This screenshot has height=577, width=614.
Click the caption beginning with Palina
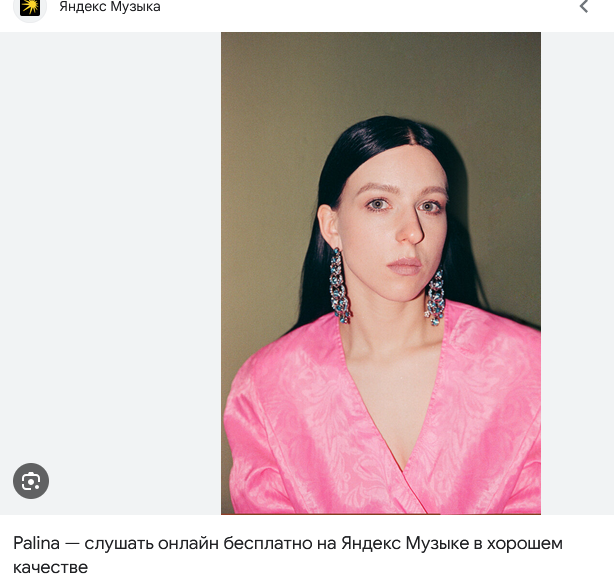point(288,555)
